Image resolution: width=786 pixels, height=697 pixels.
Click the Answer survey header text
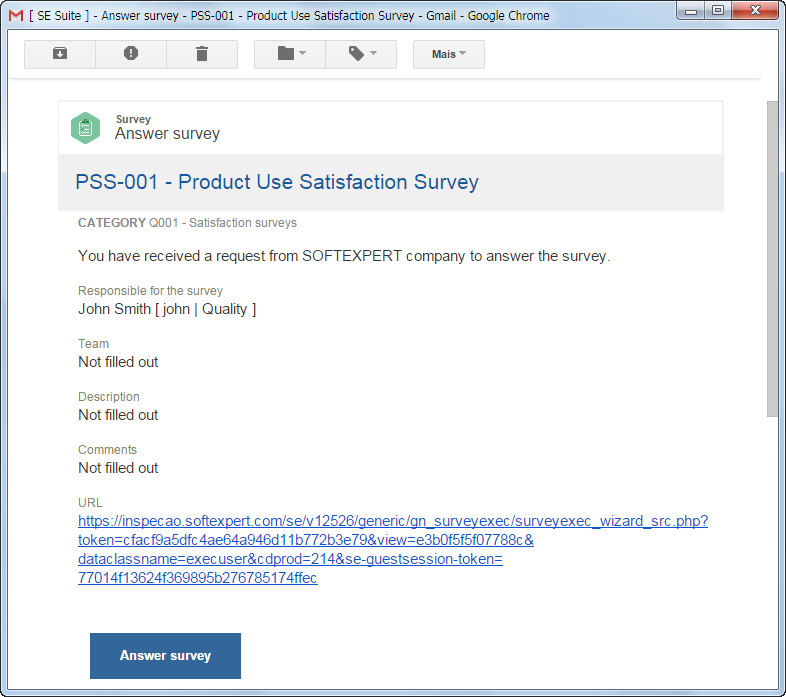coord(167,133)
